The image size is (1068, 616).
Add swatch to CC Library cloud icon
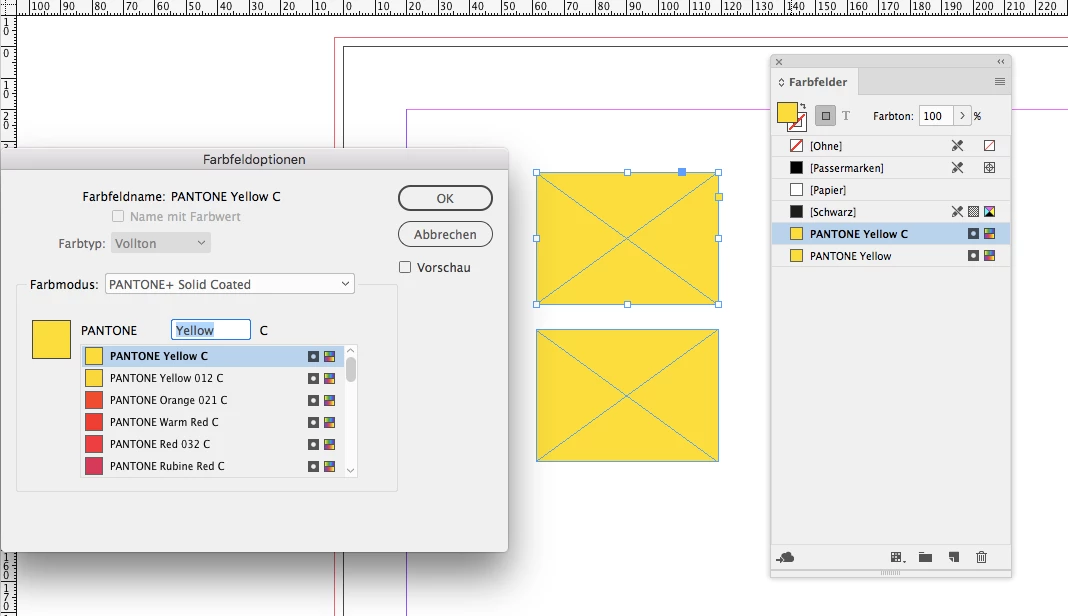pyautogui.click(x=785, y=557)
